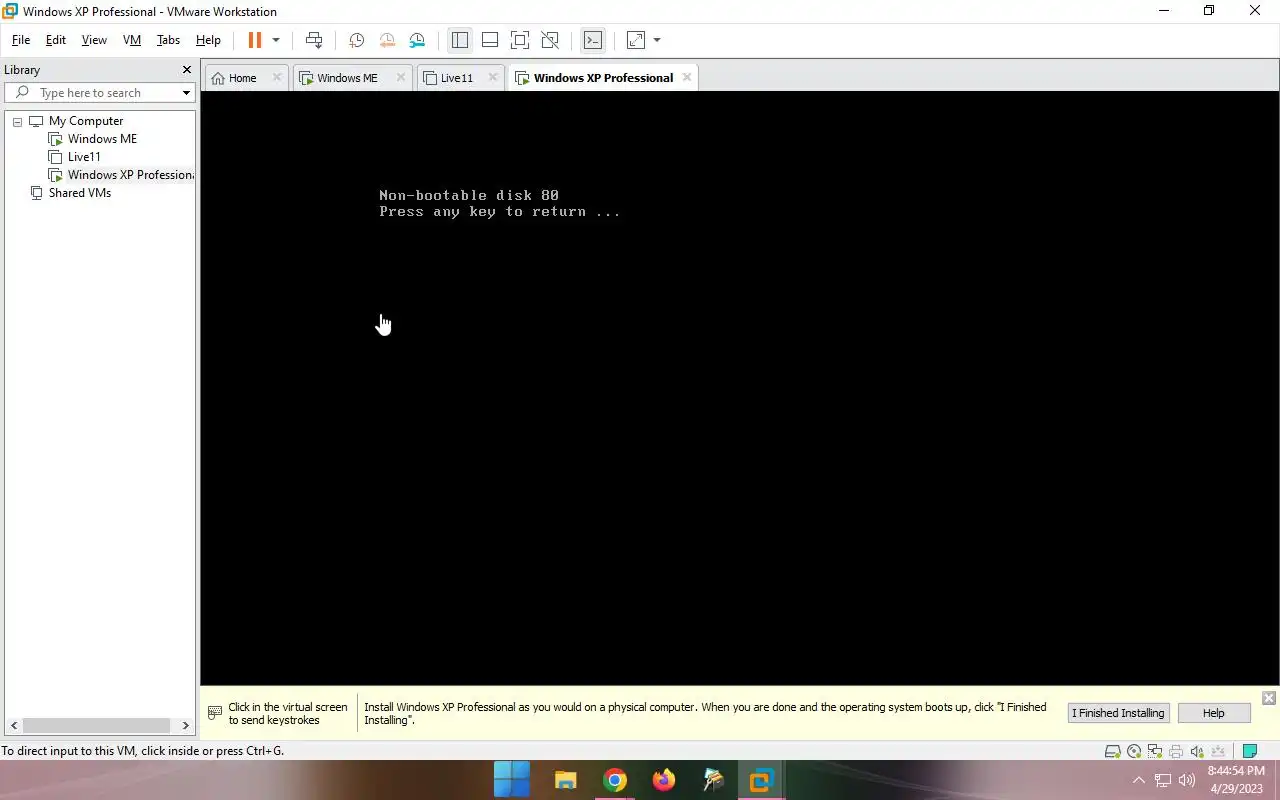Click the library horizontal scrollbar thumb
1280x800 pixels.
coord(95,726)
